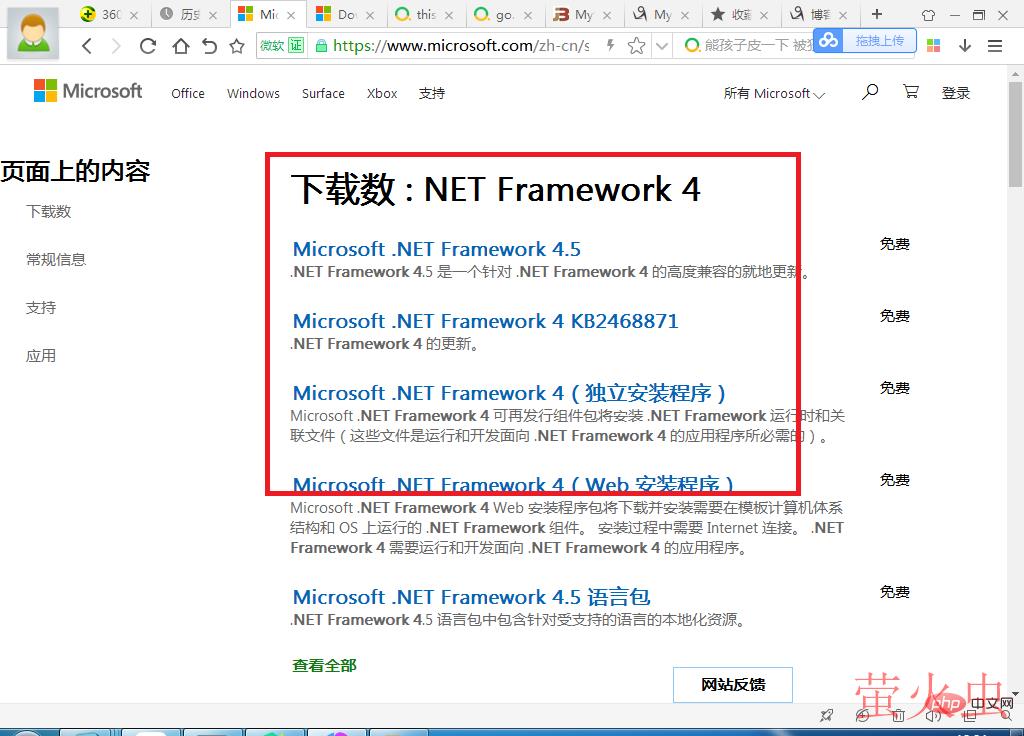Click the zoom magnifier icon in status bar
1024x736 pixels.
pos(1006,716)
